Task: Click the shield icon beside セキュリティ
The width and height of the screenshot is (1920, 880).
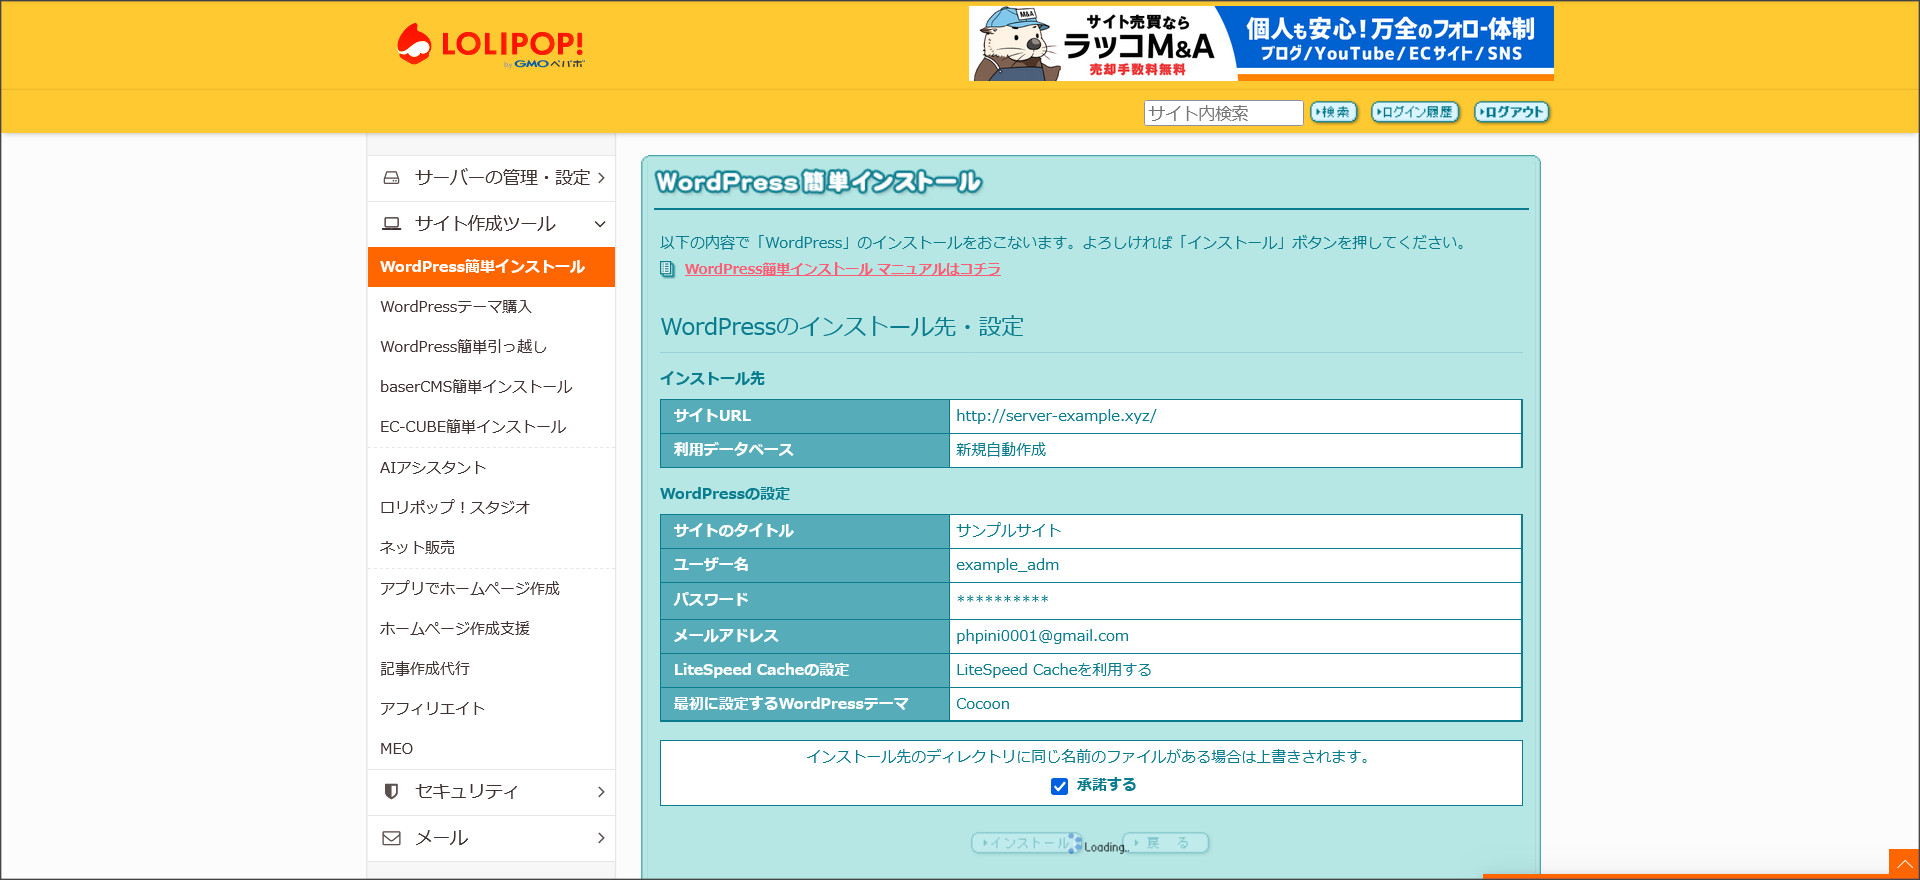Action: pos(391,792)
